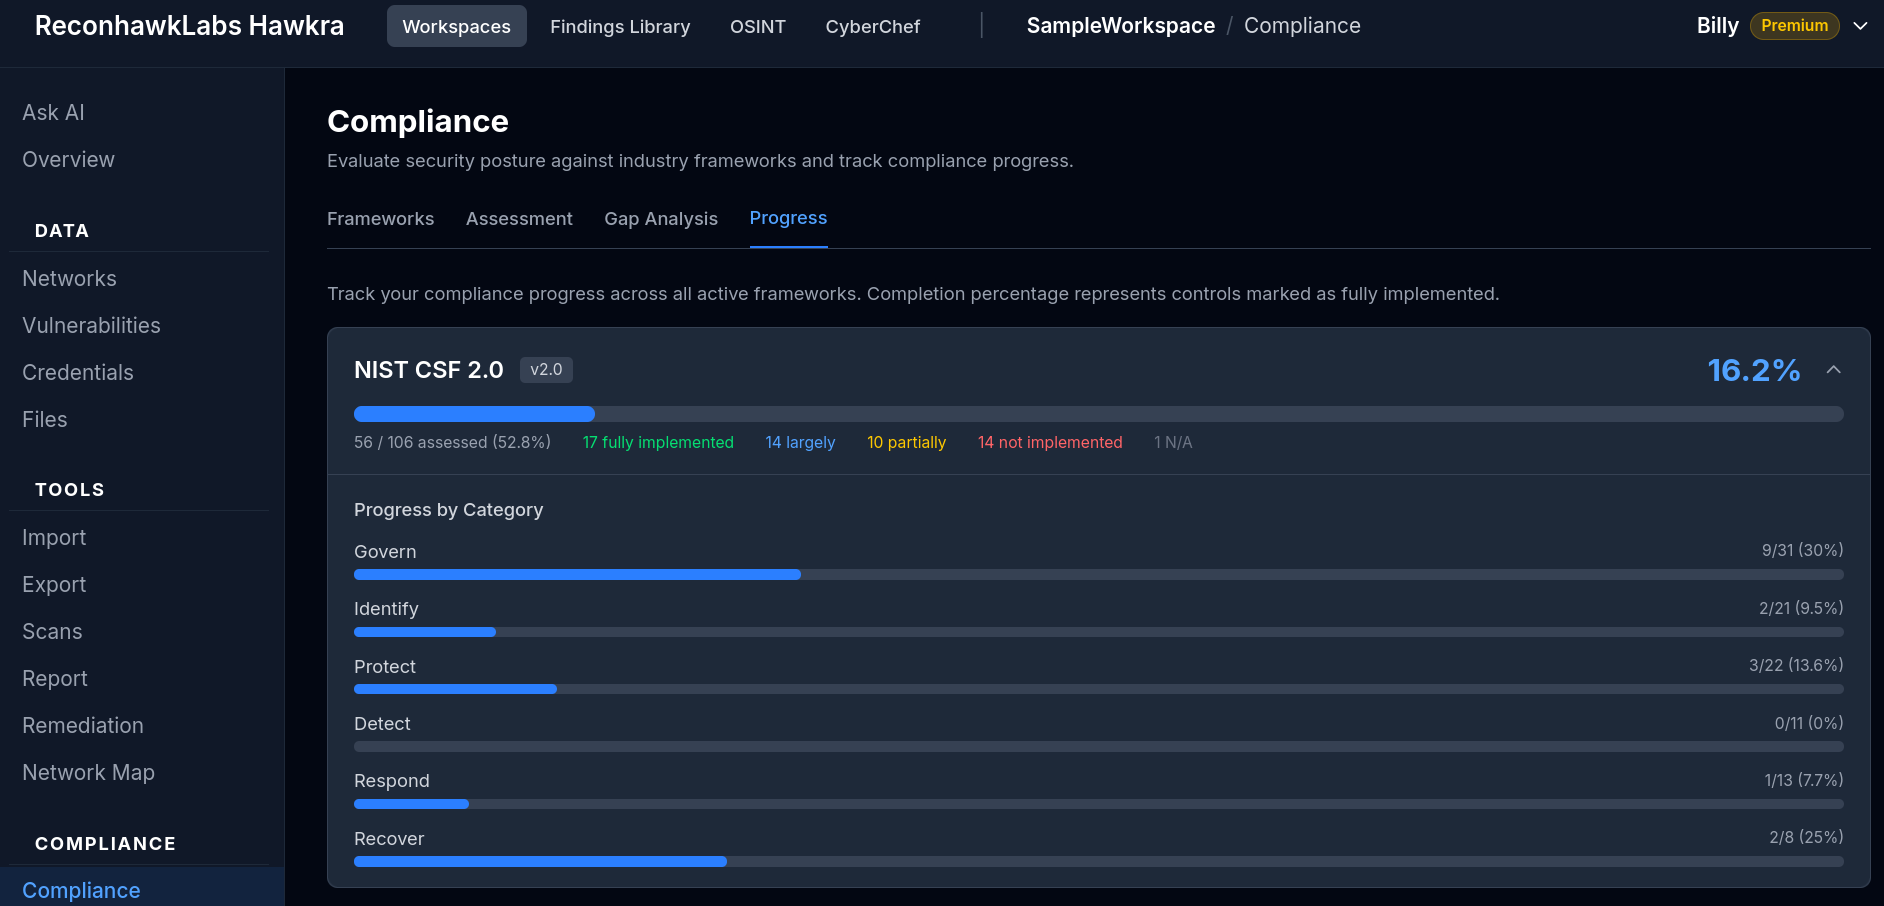This screenshot has width=1884, height=906.
Task: Open the Import tool
Action: point(54,537)
